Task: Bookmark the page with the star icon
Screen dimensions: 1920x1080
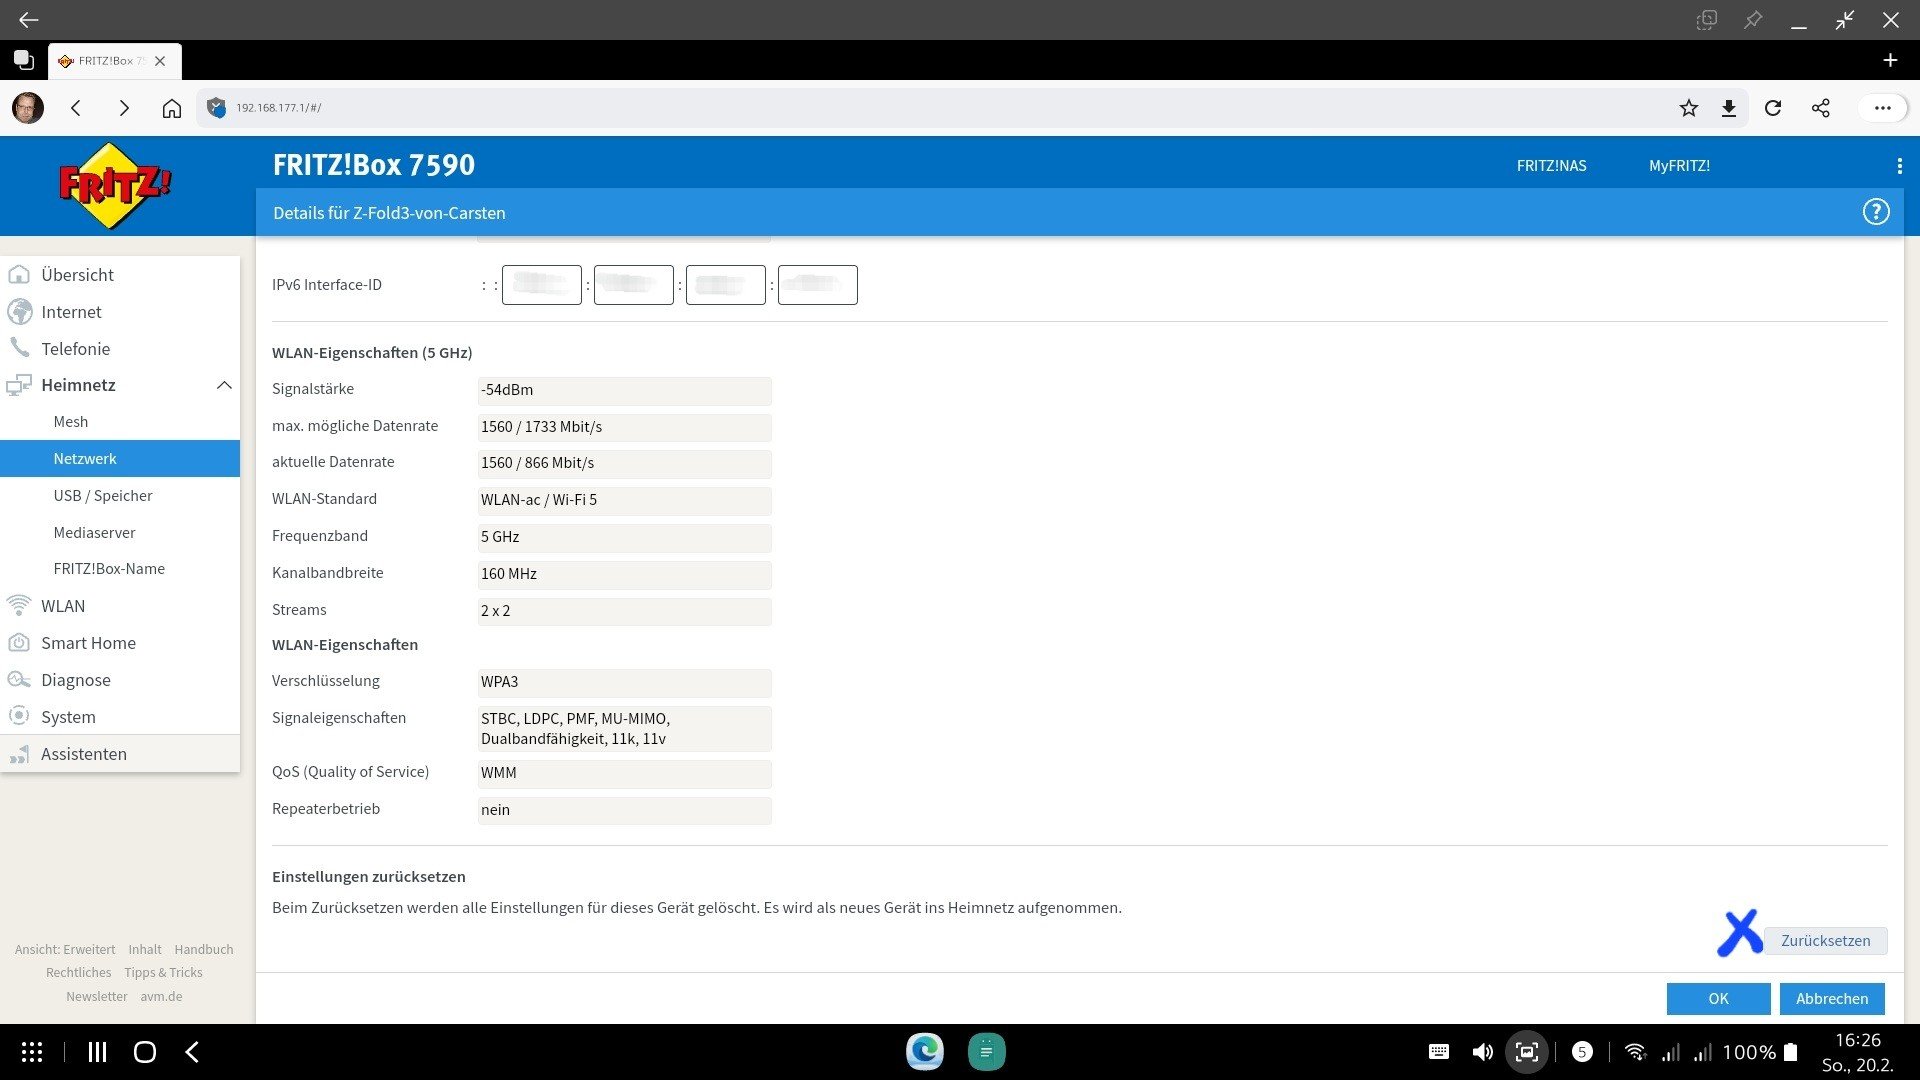Action: point(1689,108)
